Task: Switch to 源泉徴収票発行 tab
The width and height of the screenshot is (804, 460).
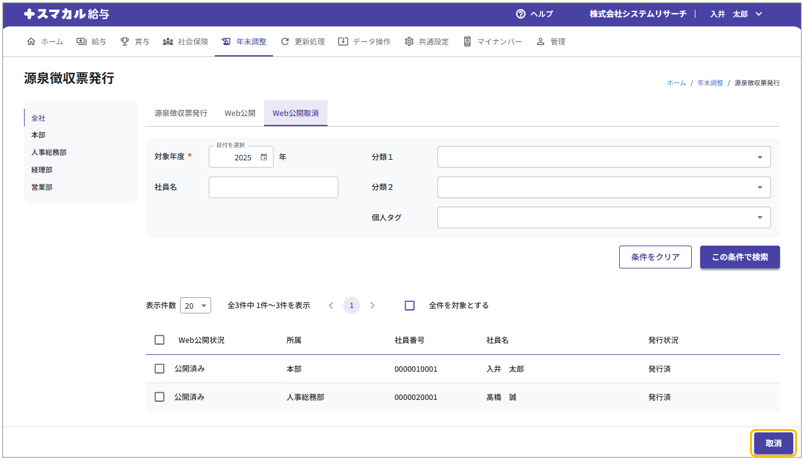Action: [181, 114]
